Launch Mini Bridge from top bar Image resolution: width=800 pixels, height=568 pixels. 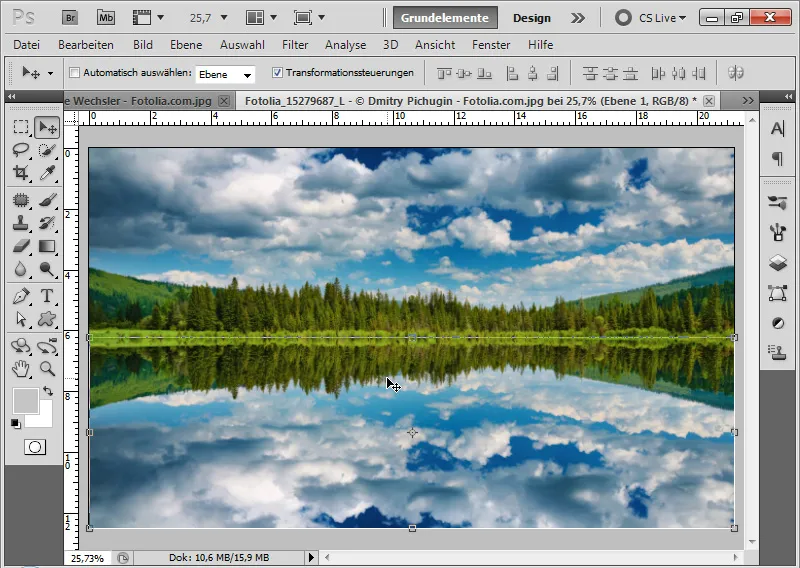pos(106,18)
